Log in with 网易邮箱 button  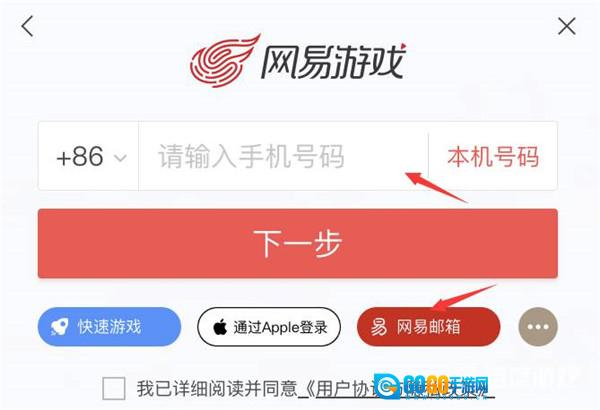coord(429,327)
